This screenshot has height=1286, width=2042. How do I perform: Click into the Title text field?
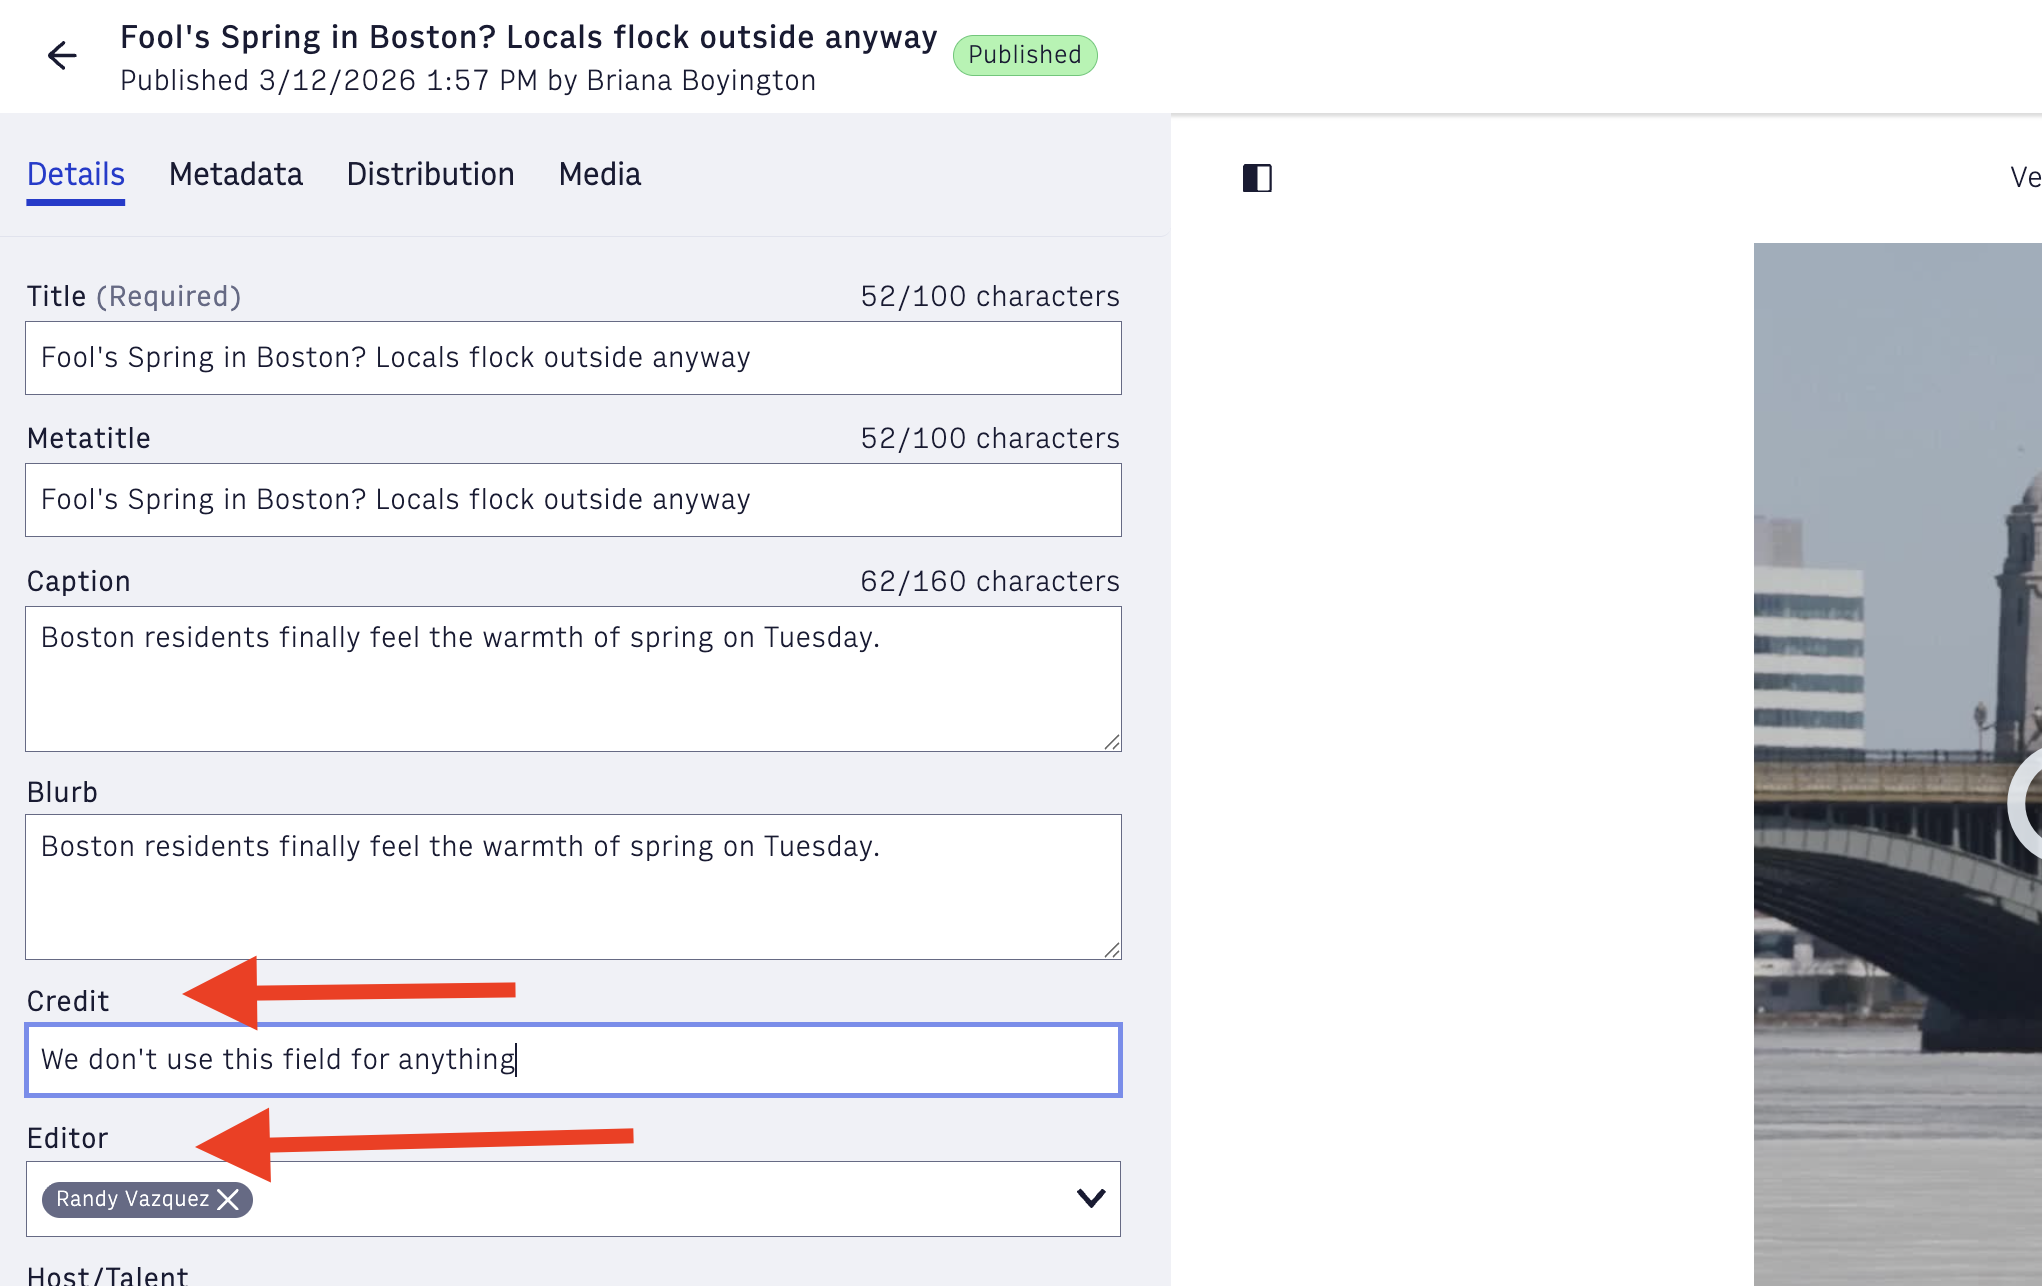573,358
